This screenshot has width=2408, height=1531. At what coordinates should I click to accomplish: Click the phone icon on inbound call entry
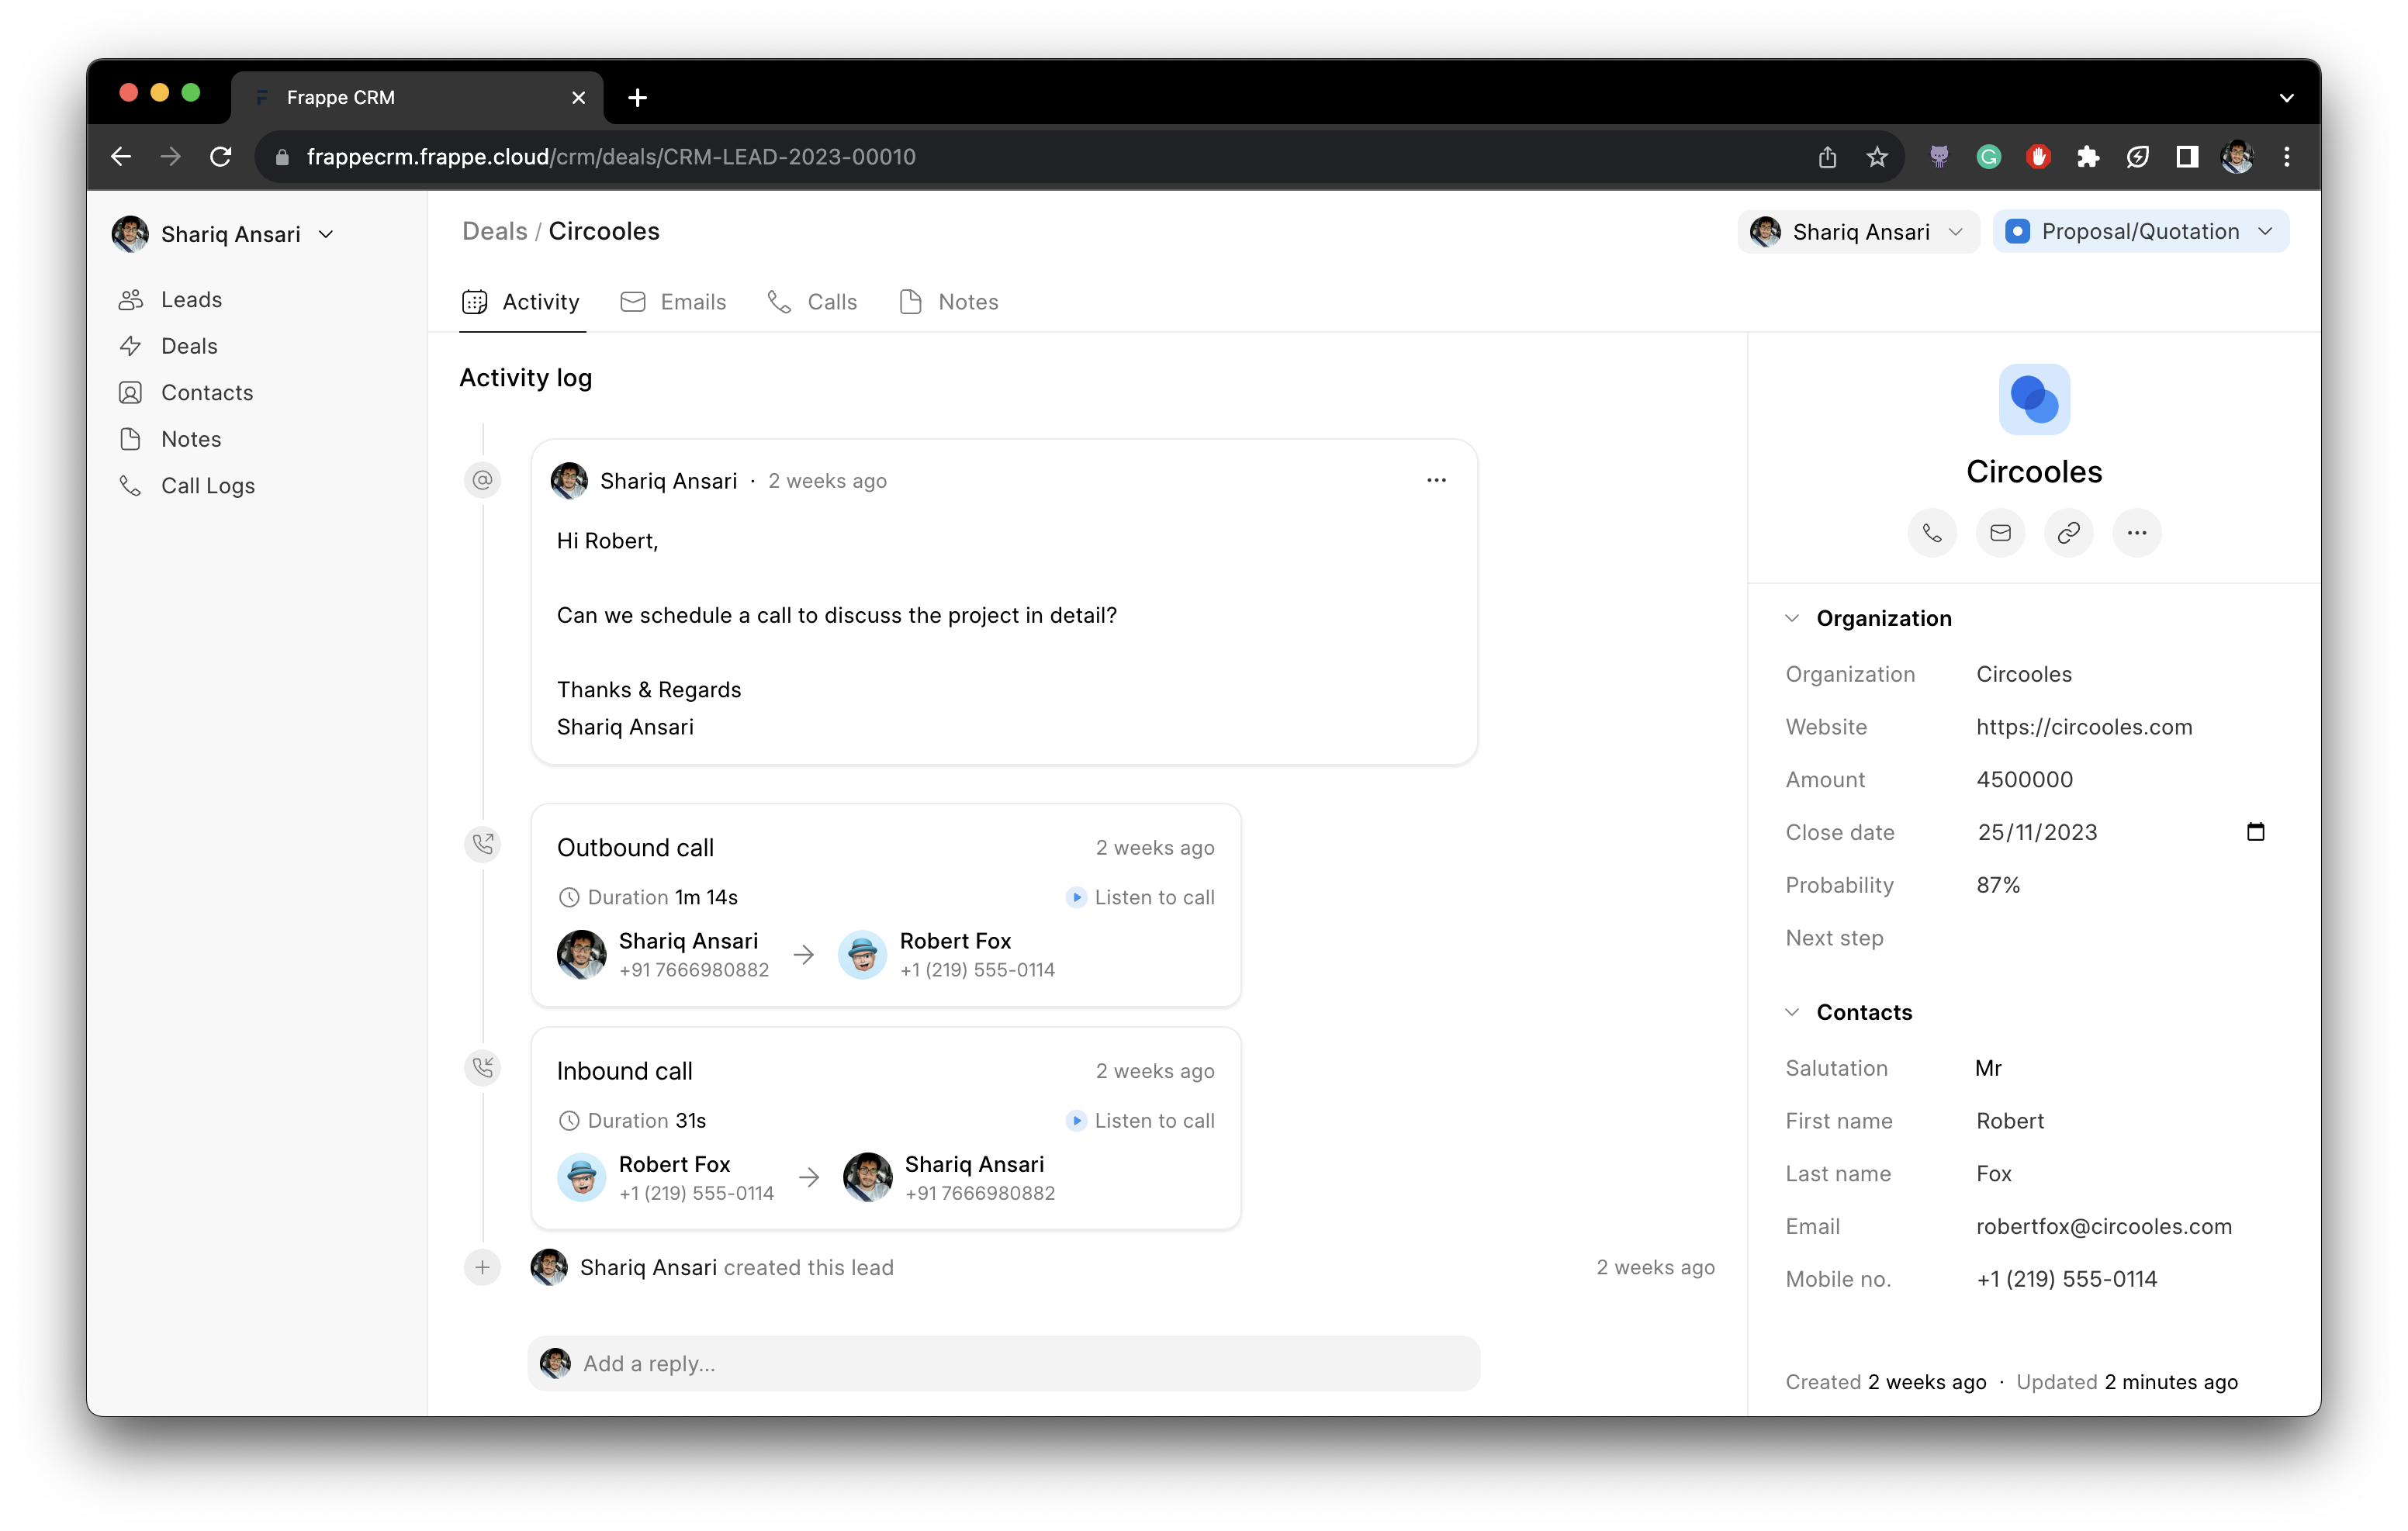point(484,1068)
